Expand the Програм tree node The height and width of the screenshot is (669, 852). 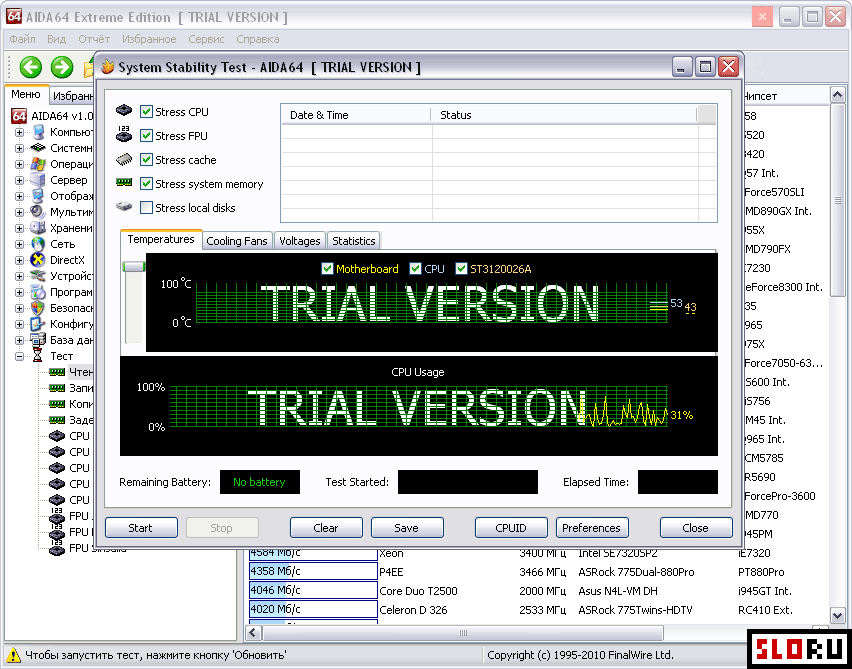coord(20,292)
